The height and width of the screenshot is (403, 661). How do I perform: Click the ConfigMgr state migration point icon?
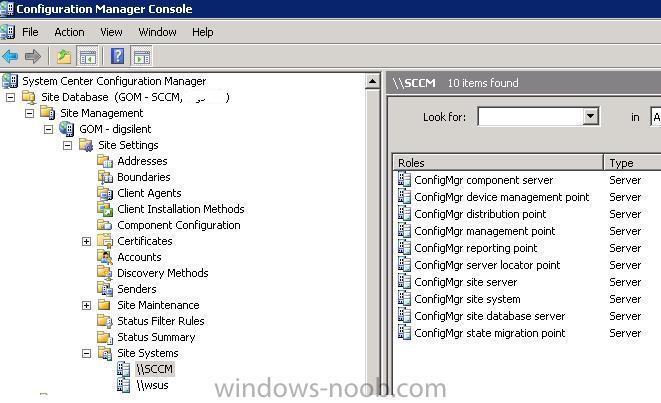pos(404,333)
